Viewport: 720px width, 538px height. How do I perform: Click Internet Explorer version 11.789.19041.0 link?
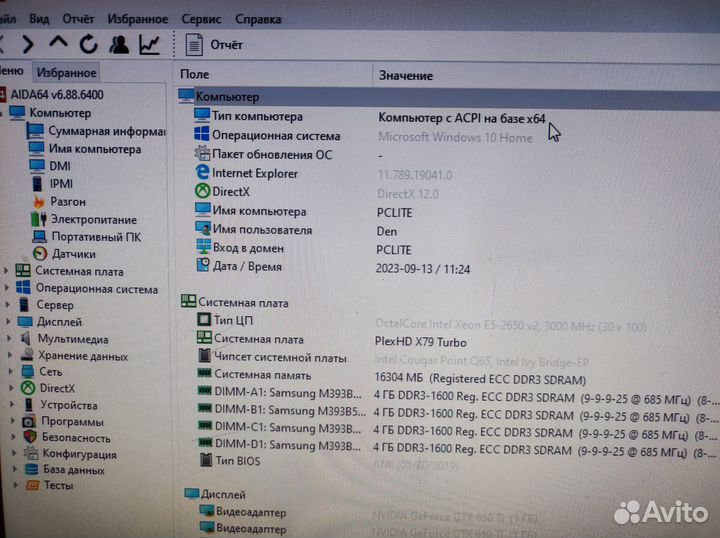(415, 175)
